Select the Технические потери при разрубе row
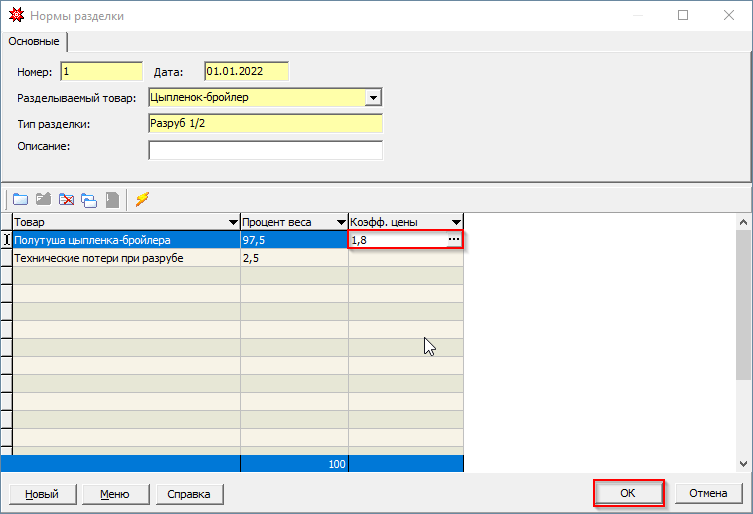753x514 pixels. point(125,258)
